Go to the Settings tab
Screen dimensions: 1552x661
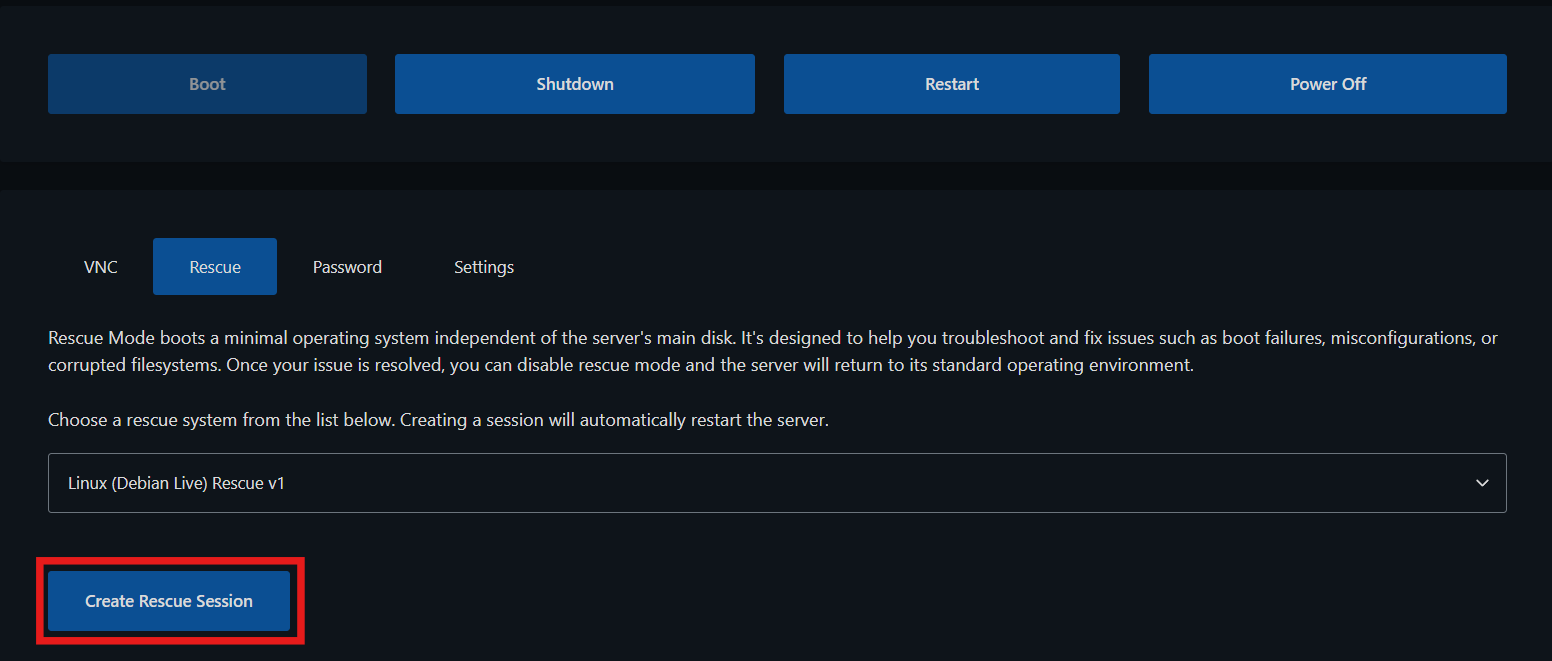click(x=484, y=267)
